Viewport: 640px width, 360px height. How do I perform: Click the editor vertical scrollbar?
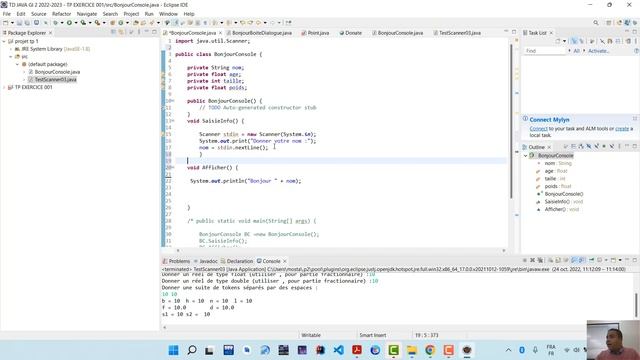click(511, 122)
